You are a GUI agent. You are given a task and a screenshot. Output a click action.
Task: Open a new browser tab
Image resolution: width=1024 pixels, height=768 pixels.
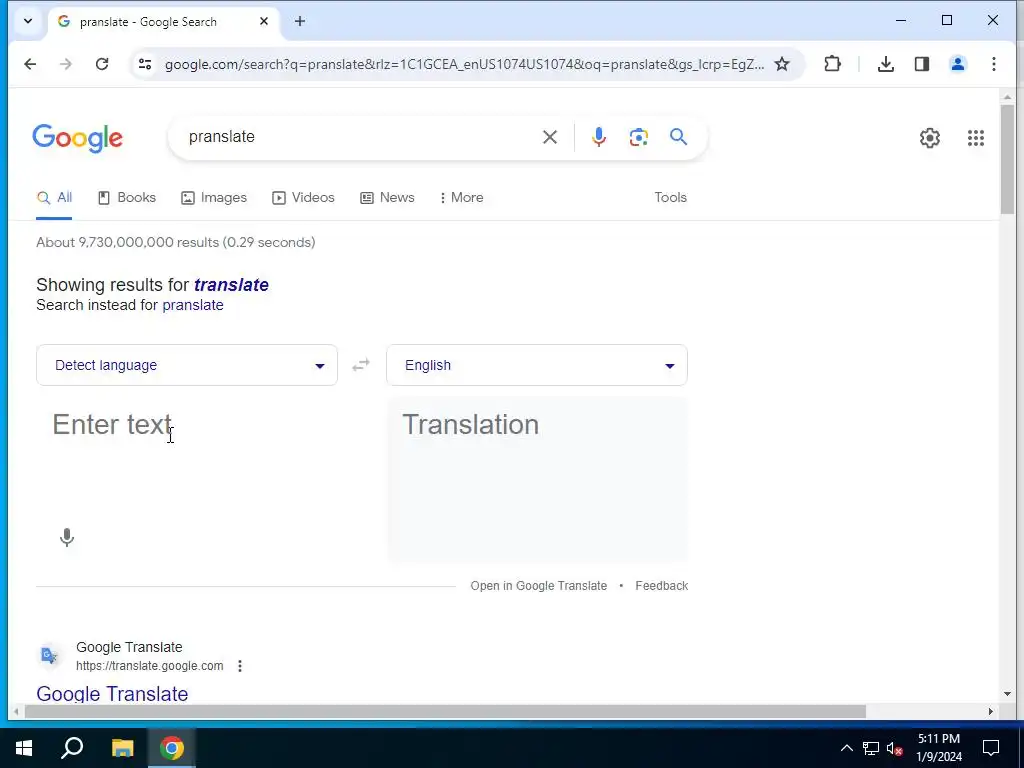pos(300,22)
